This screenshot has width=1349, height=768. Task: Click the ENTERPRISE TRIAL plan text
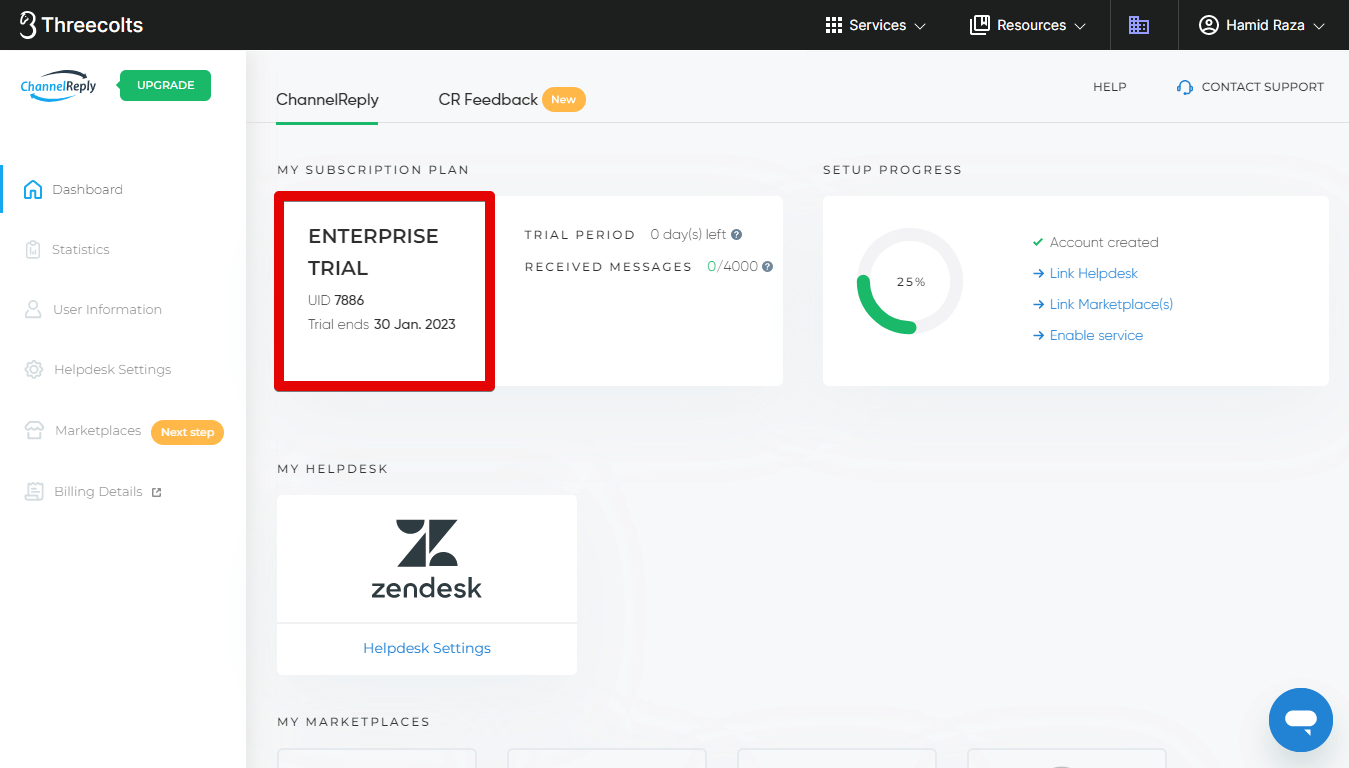pyautogui.click(x=373, y=252)
